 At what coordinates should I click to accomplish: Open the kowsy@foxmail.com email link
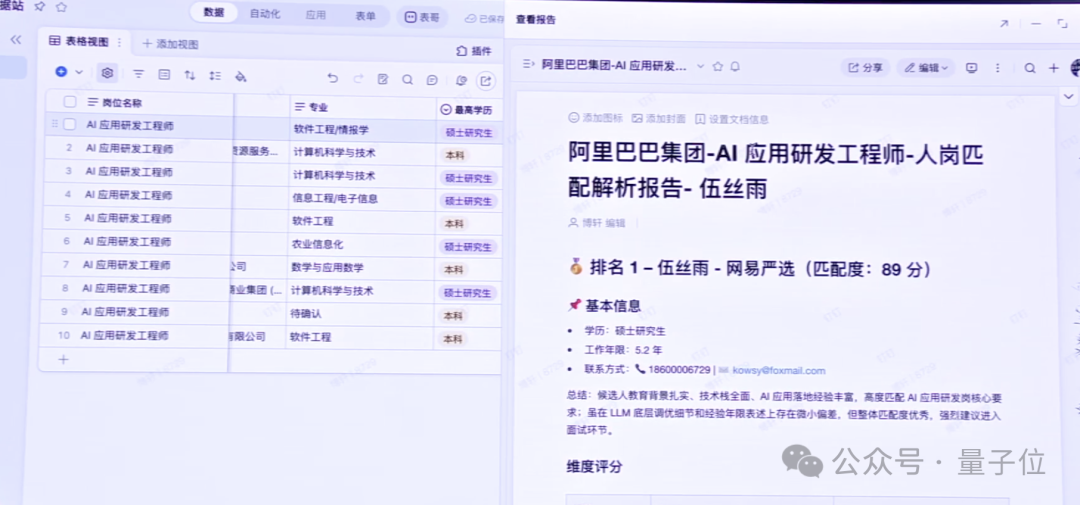[778, 370]
